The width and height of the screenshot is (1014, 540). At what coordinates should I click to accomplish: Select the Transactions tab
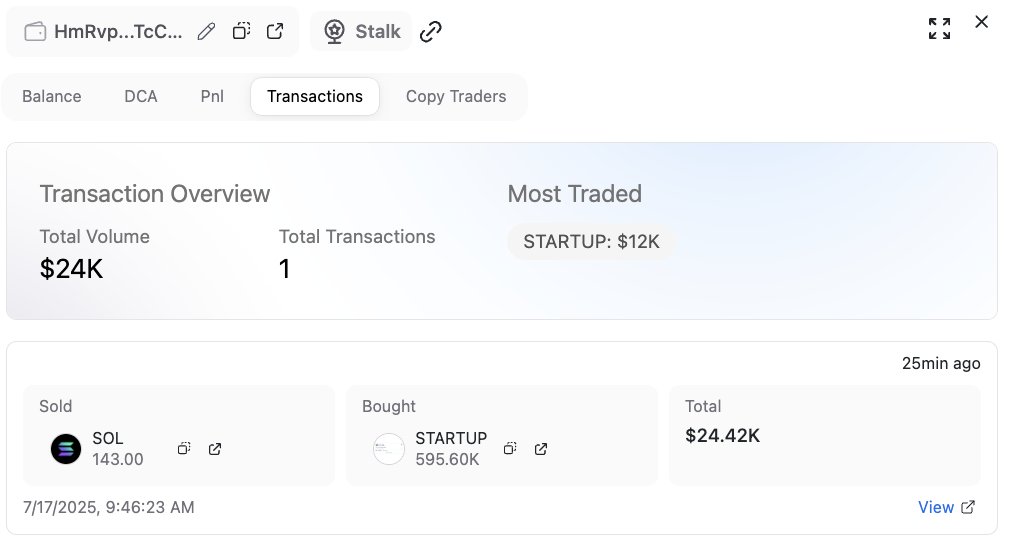pos(315,96)
